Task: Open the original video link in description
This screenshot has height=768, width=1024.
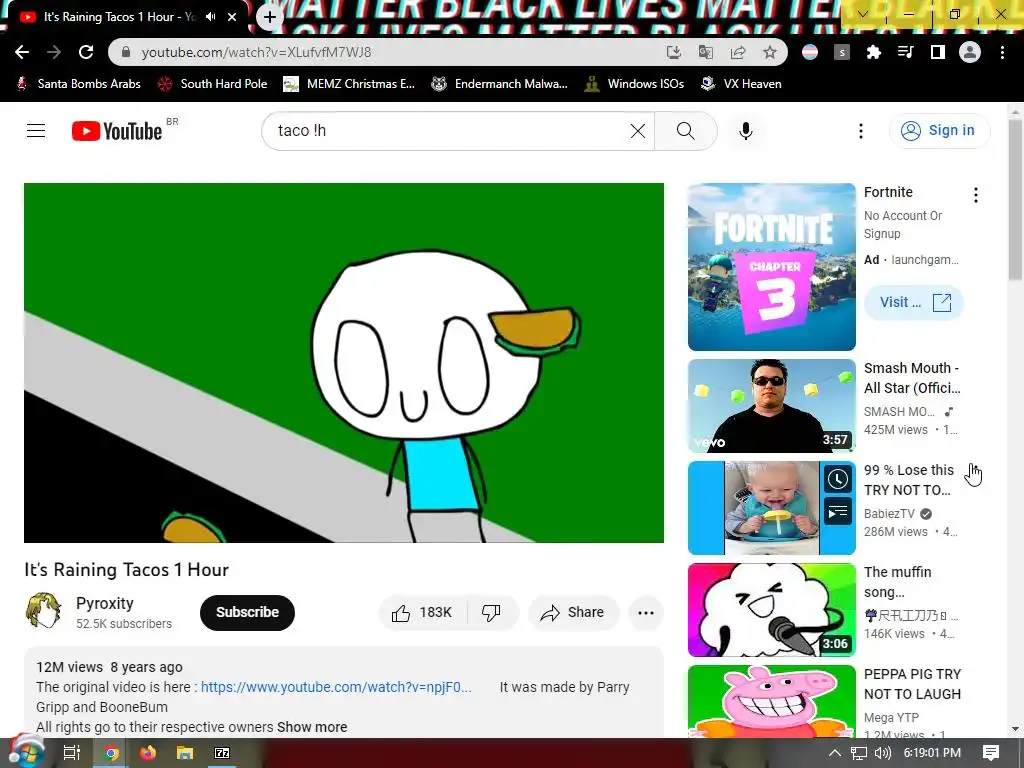Action: click(336, 687)
